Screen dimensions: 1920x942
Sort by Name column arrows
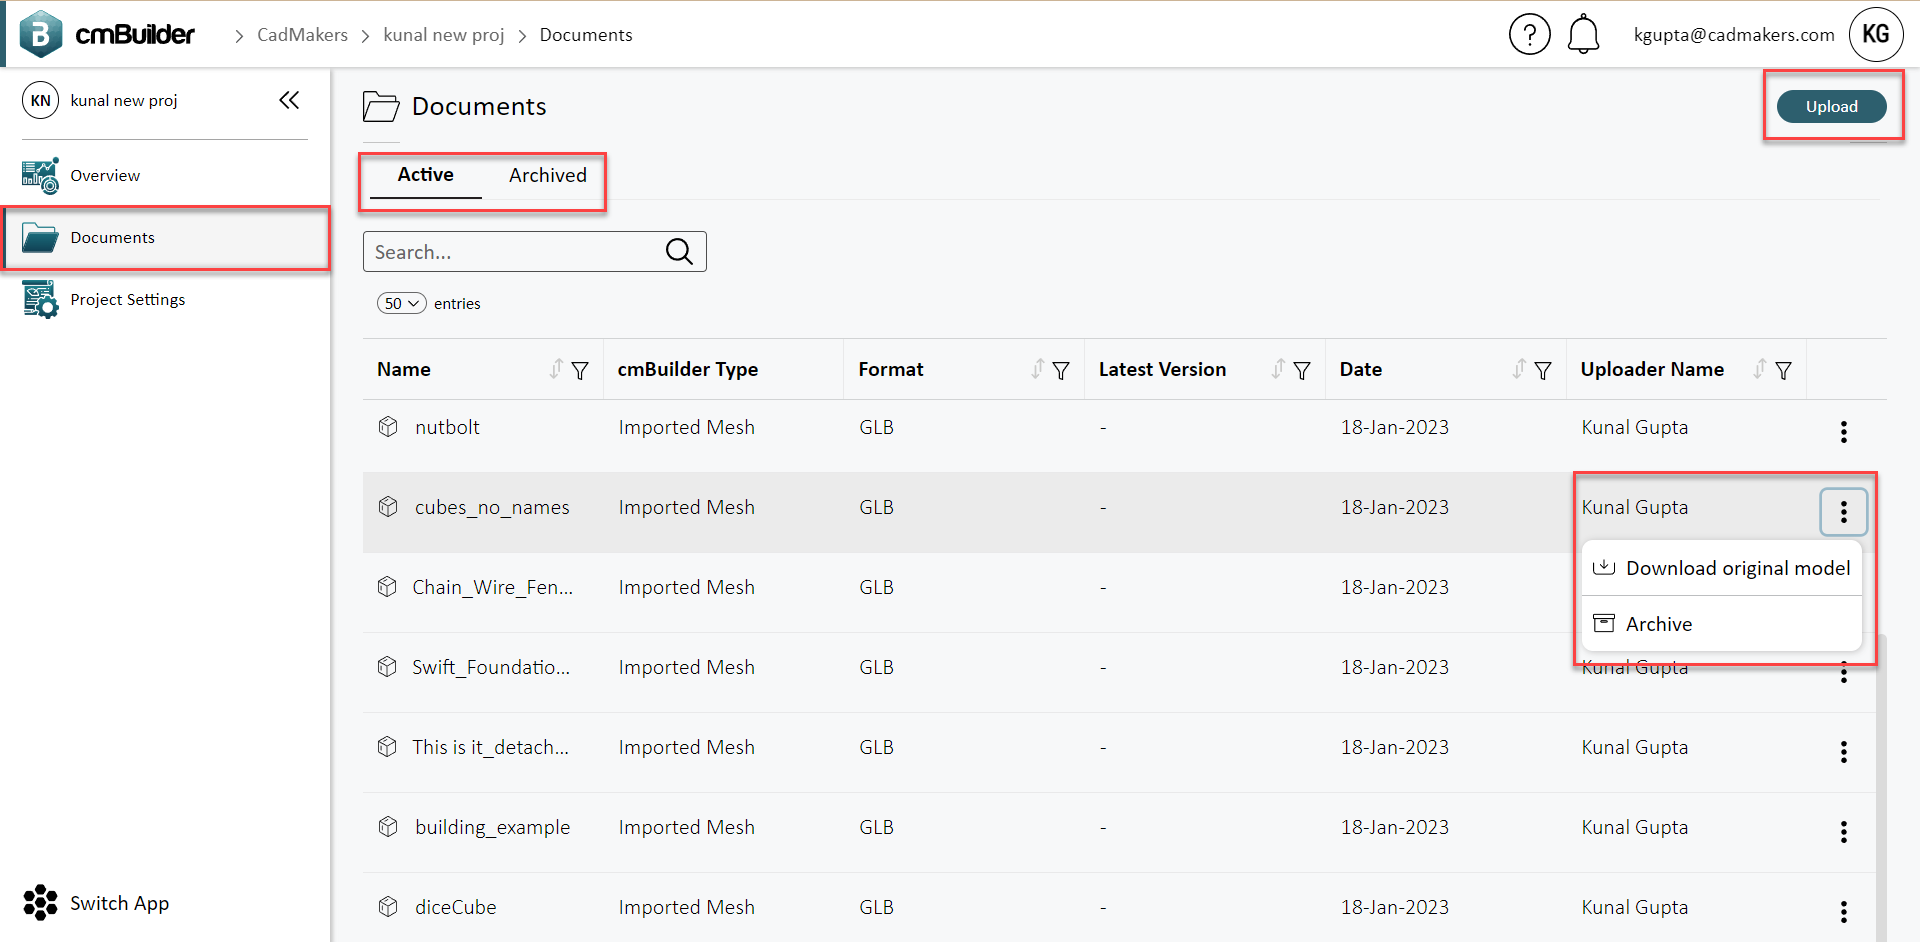556,369
